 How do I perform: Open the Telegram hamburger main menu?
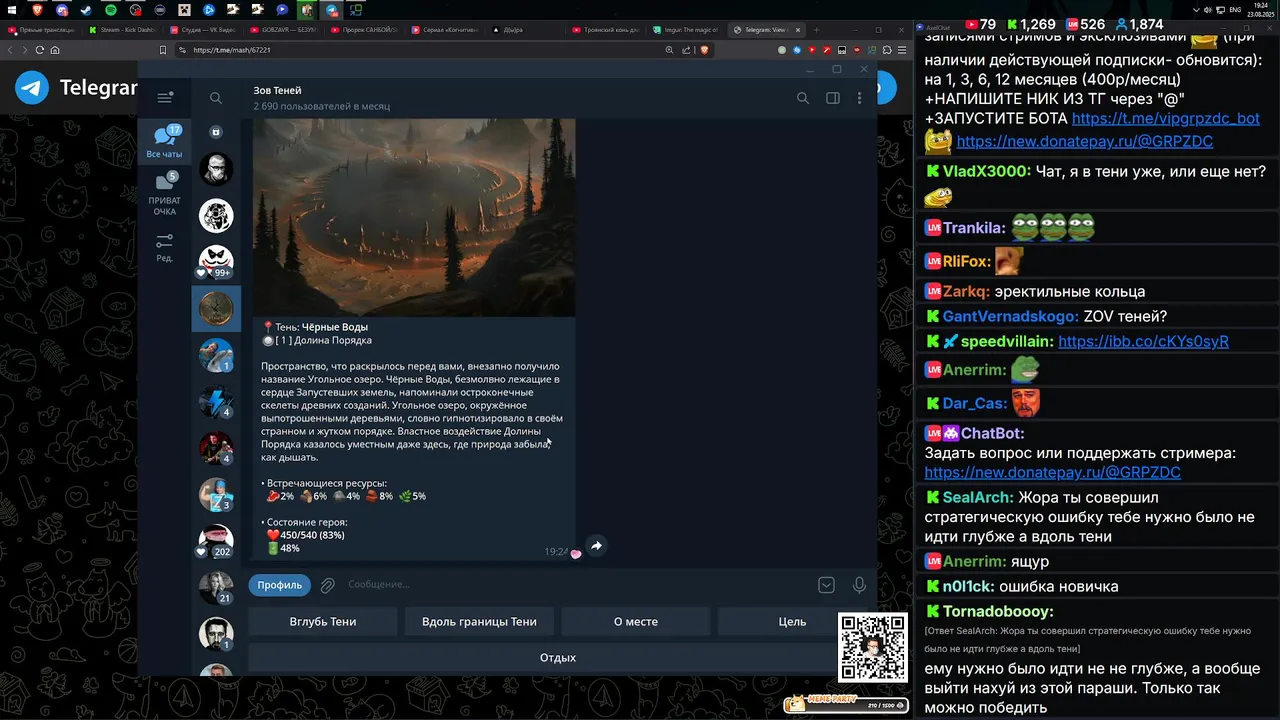[165, 97]
